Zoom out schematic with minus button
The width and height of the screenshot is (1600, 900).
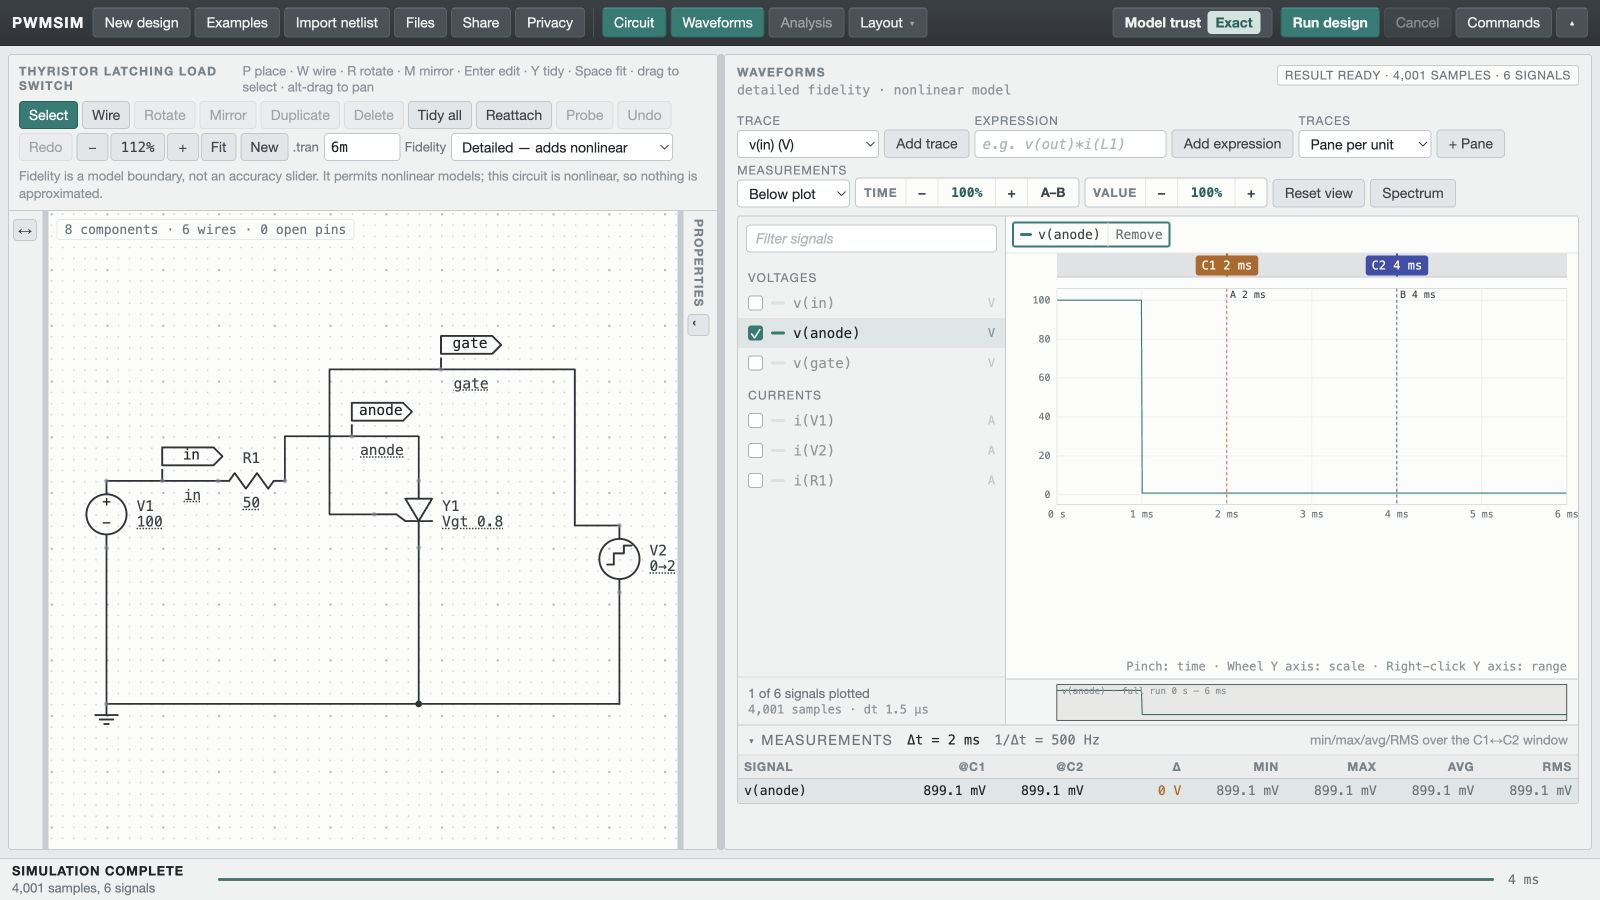pos(92,147)
